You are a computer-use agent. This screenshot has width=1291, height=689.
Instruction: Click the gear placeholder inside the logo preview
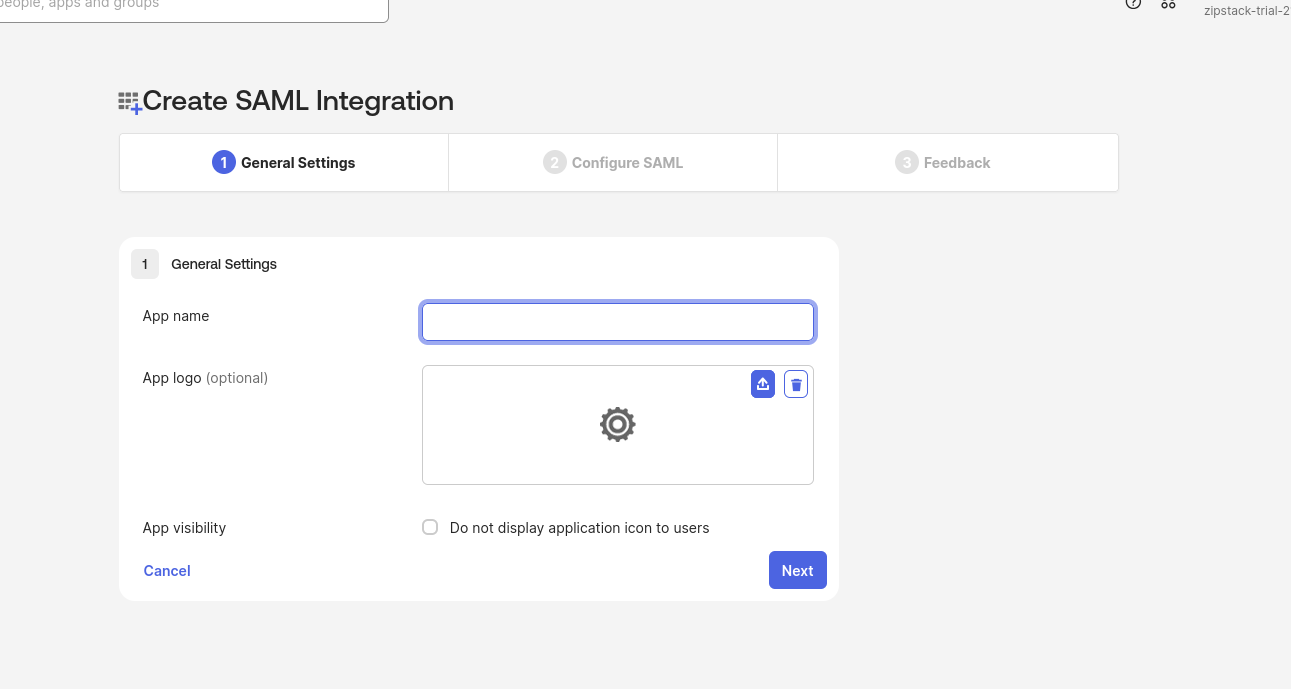617,424
